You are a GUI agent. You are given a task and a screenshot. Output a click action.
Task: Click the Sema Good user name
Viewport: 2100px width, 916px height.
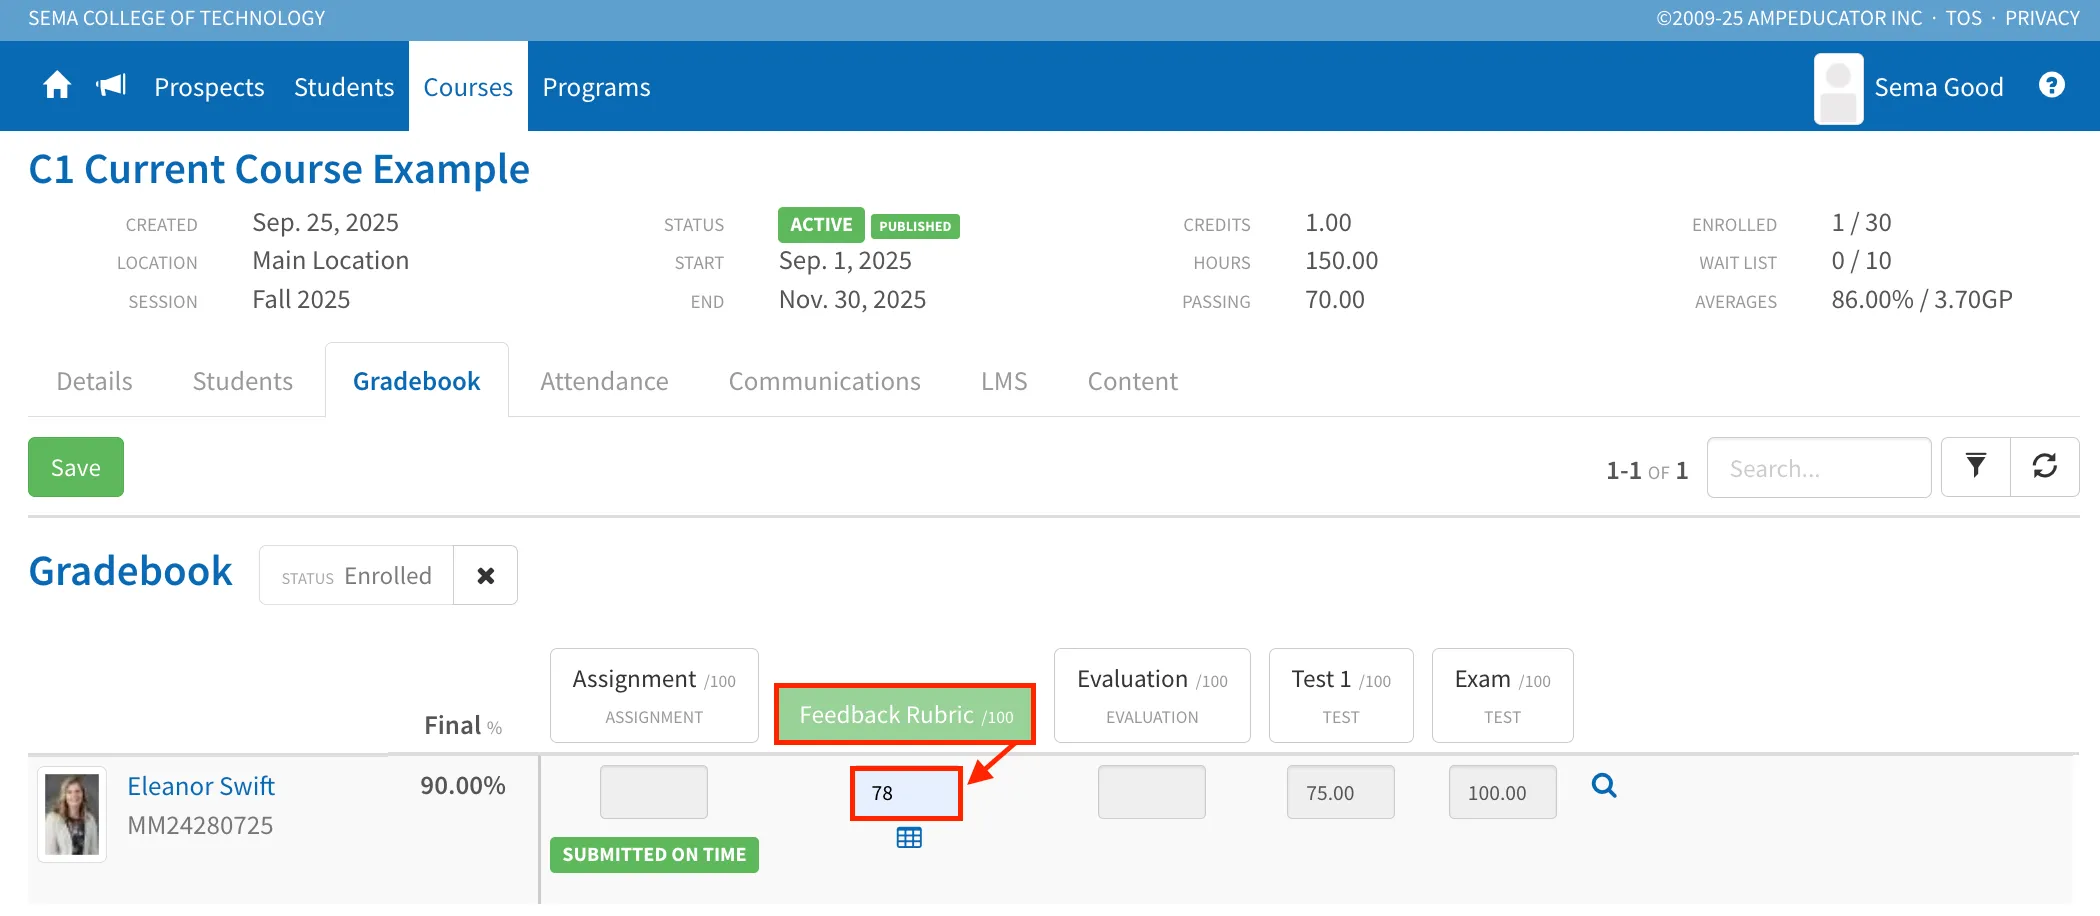[x=1938, y=87]
